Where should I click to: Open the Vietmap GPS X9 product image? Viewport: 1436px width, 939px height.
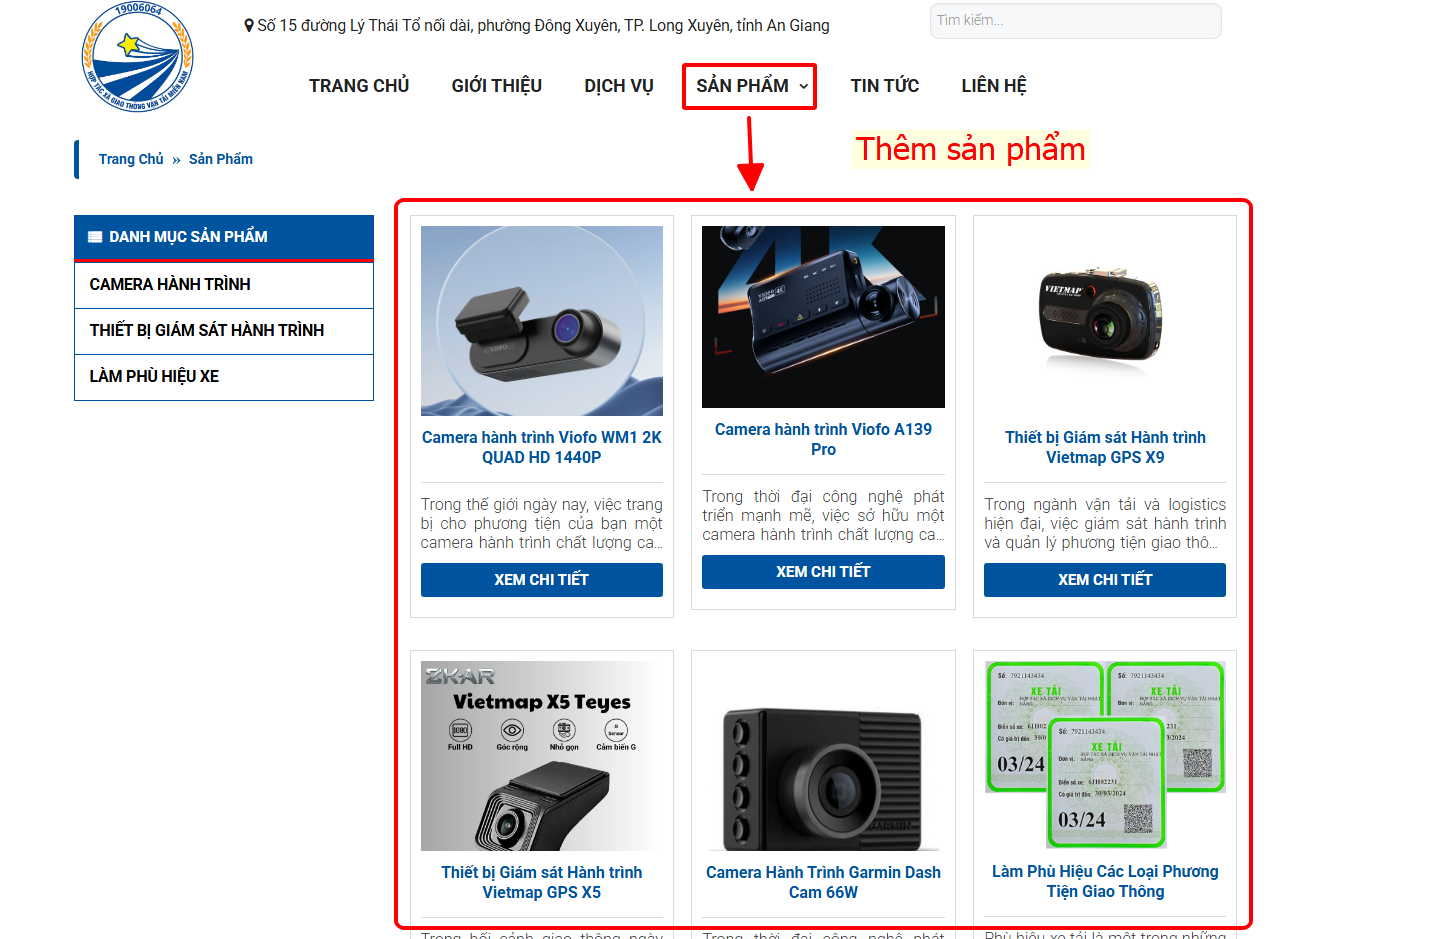[1105, 321]
